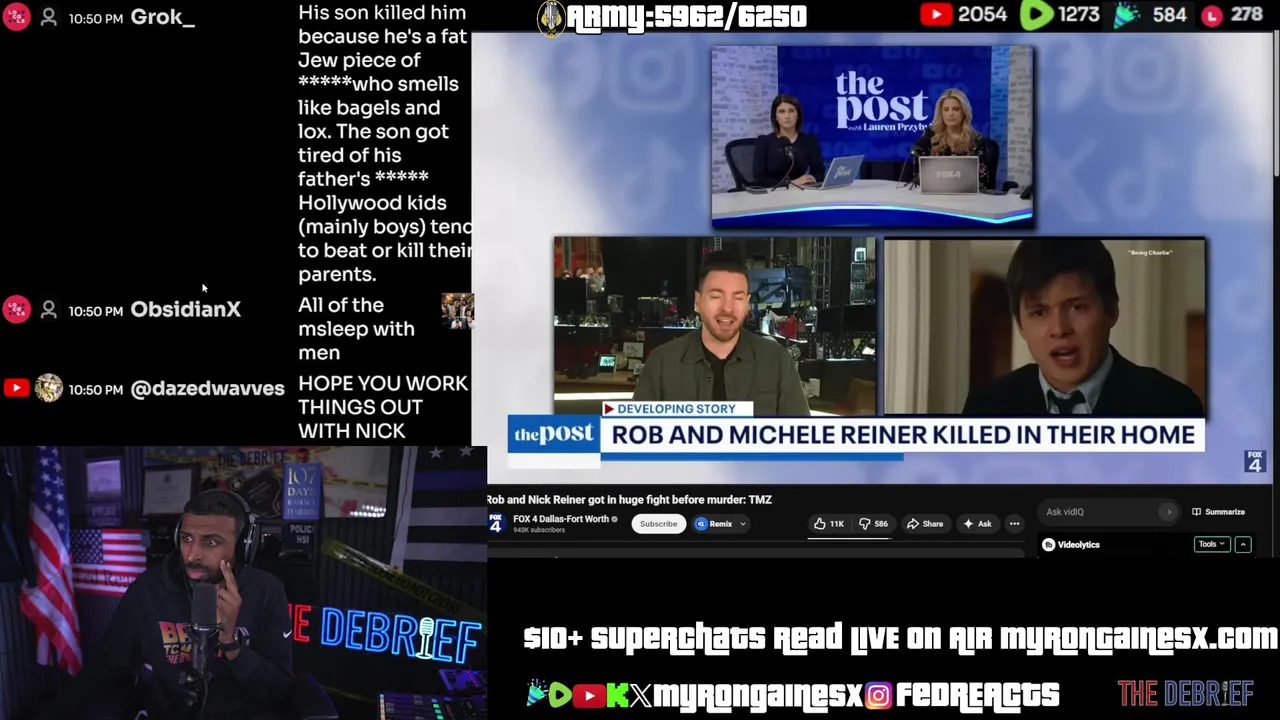Collapse the Videolytics panel with chevron
The width and height of the screenshot is (1280, 720).
(x=1243, y=545)
